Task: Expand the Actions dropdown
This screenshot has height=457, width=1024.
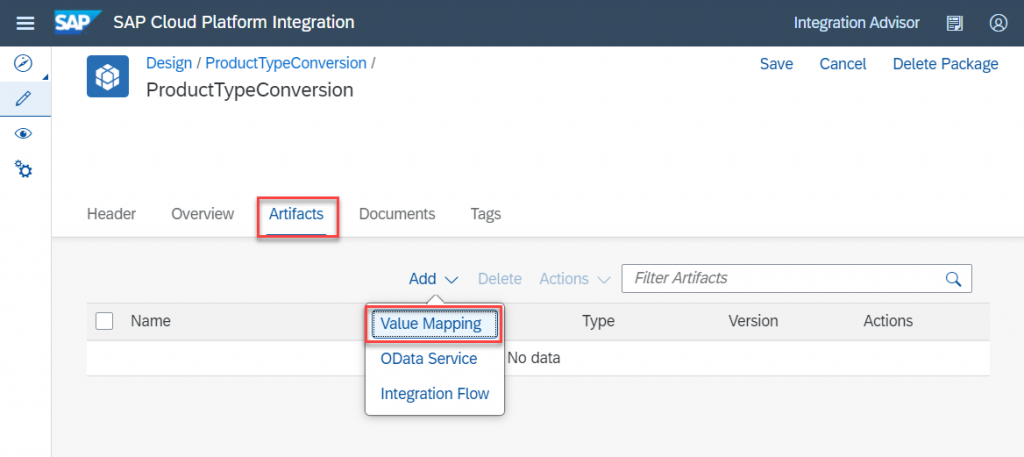Action: (x=575, y=279)
